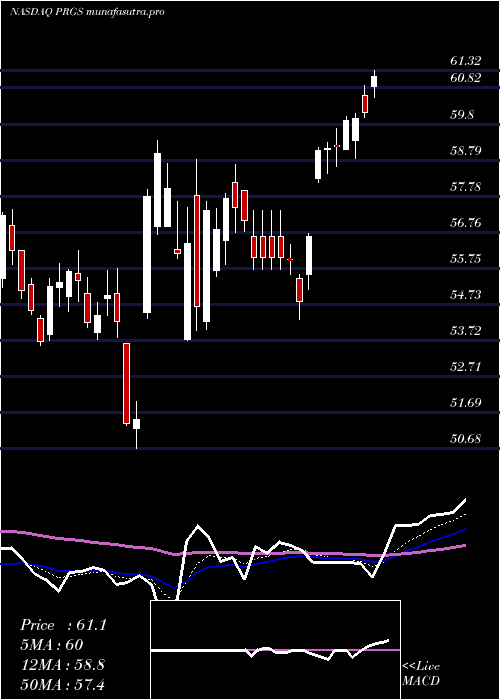Click the NASDAQ PRGS munafasutra.pro title

(x=87, y=12)
